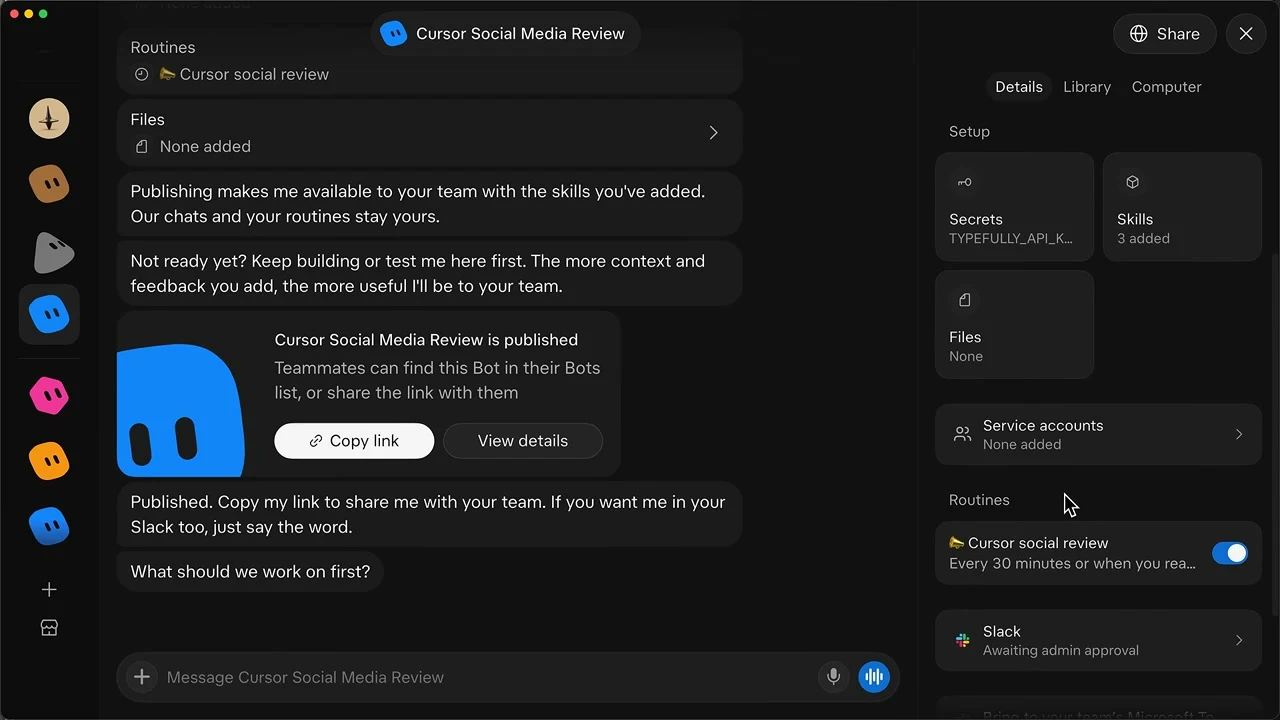Open the Skills card showing 3 added
Image resolution: width=1280 pixels, height=720 pixels.
tap(1182, 207)
